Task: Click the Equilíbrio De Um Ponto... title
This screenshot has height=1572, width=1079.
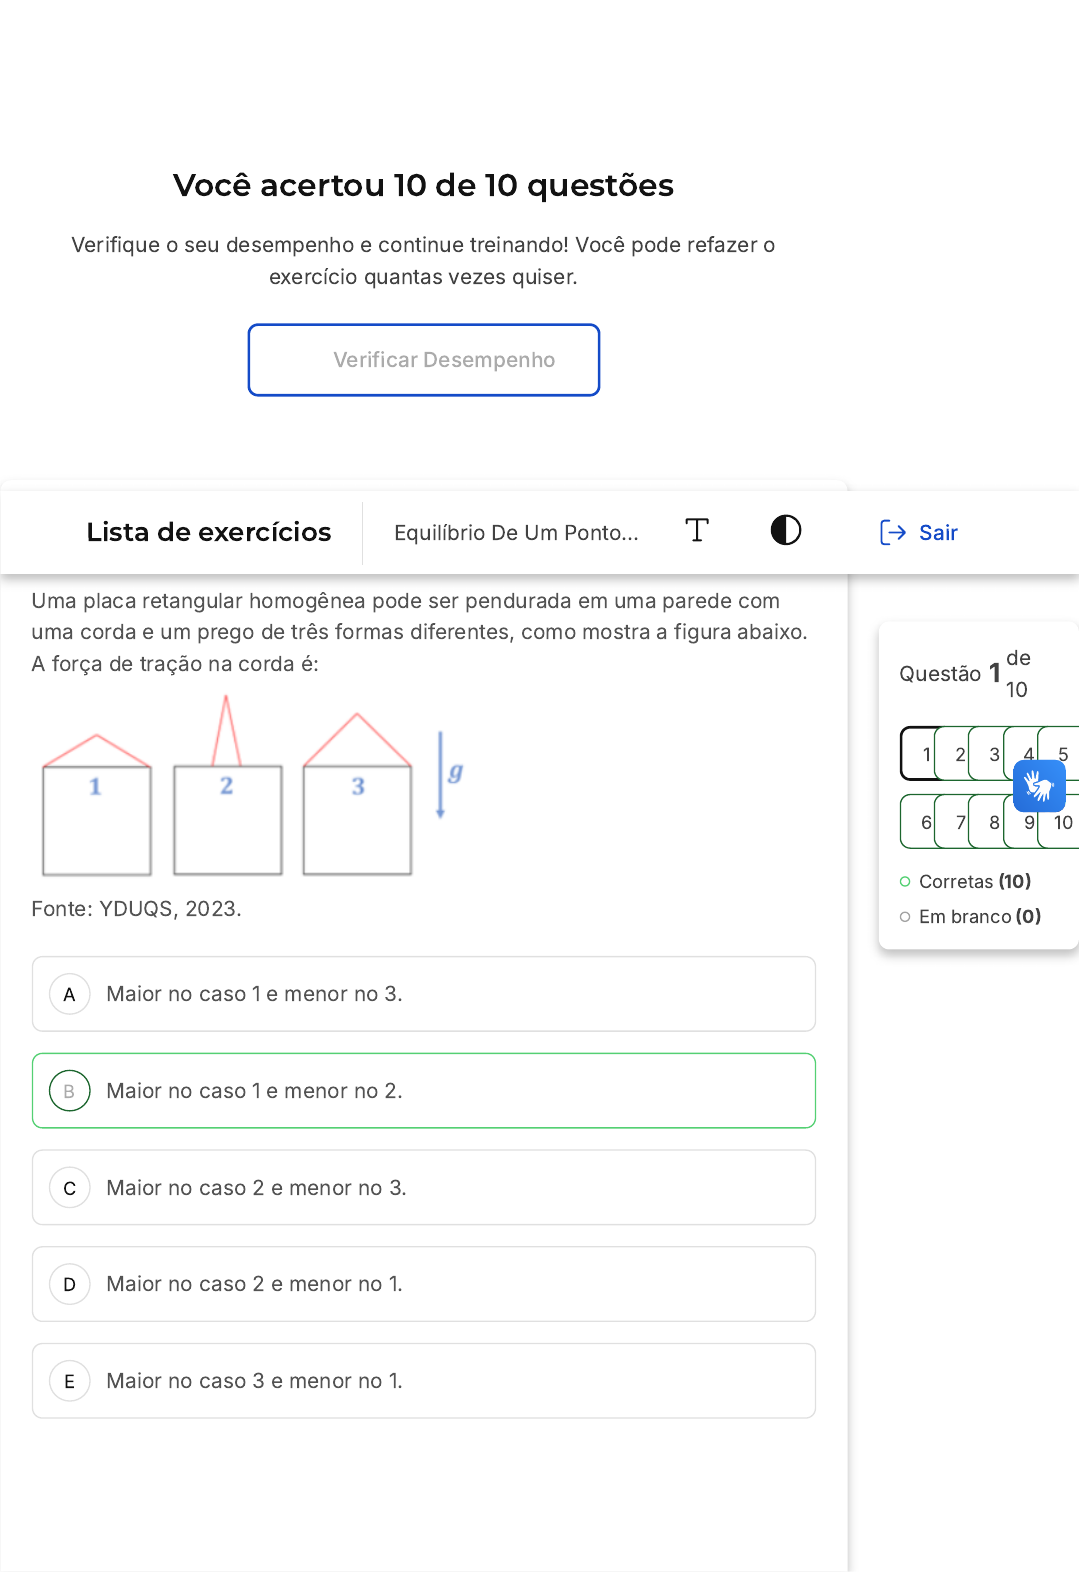Action: (x=516, y=533)
